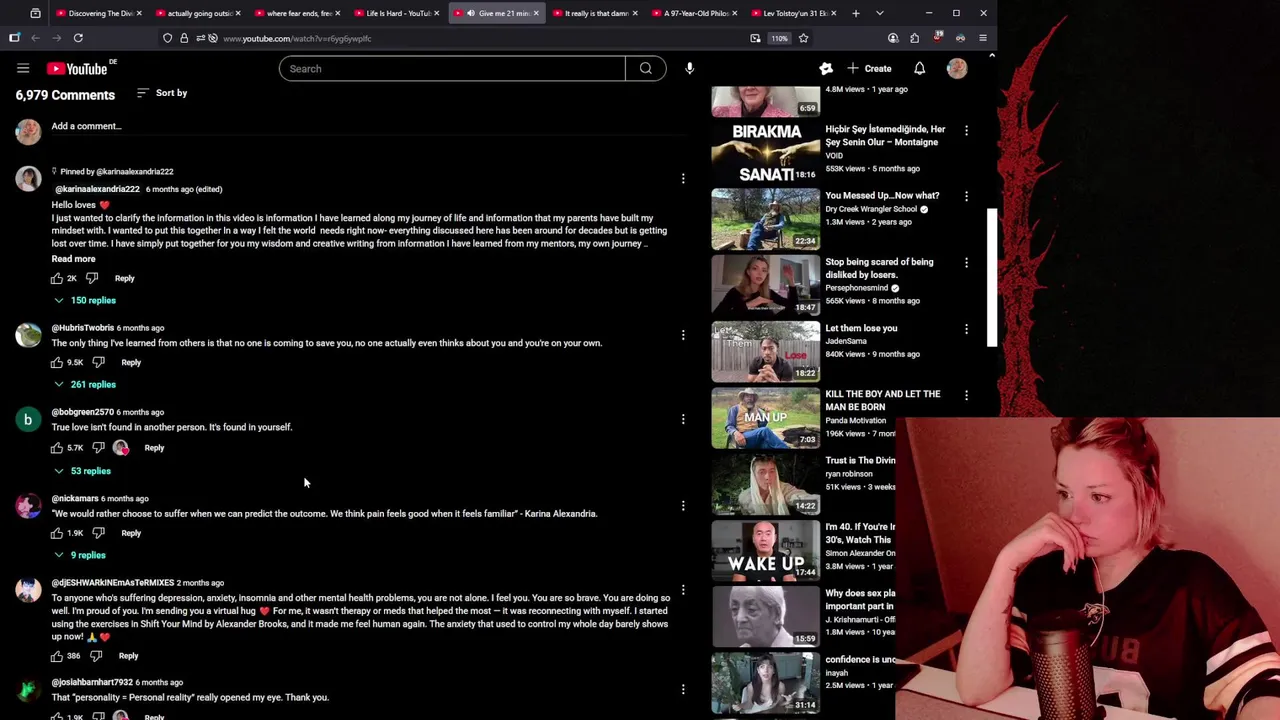Like the @djESHWARkINEmAsTeRMIXES comment
The height and width of the screenshot is (720, 1280).
point(57,656)
